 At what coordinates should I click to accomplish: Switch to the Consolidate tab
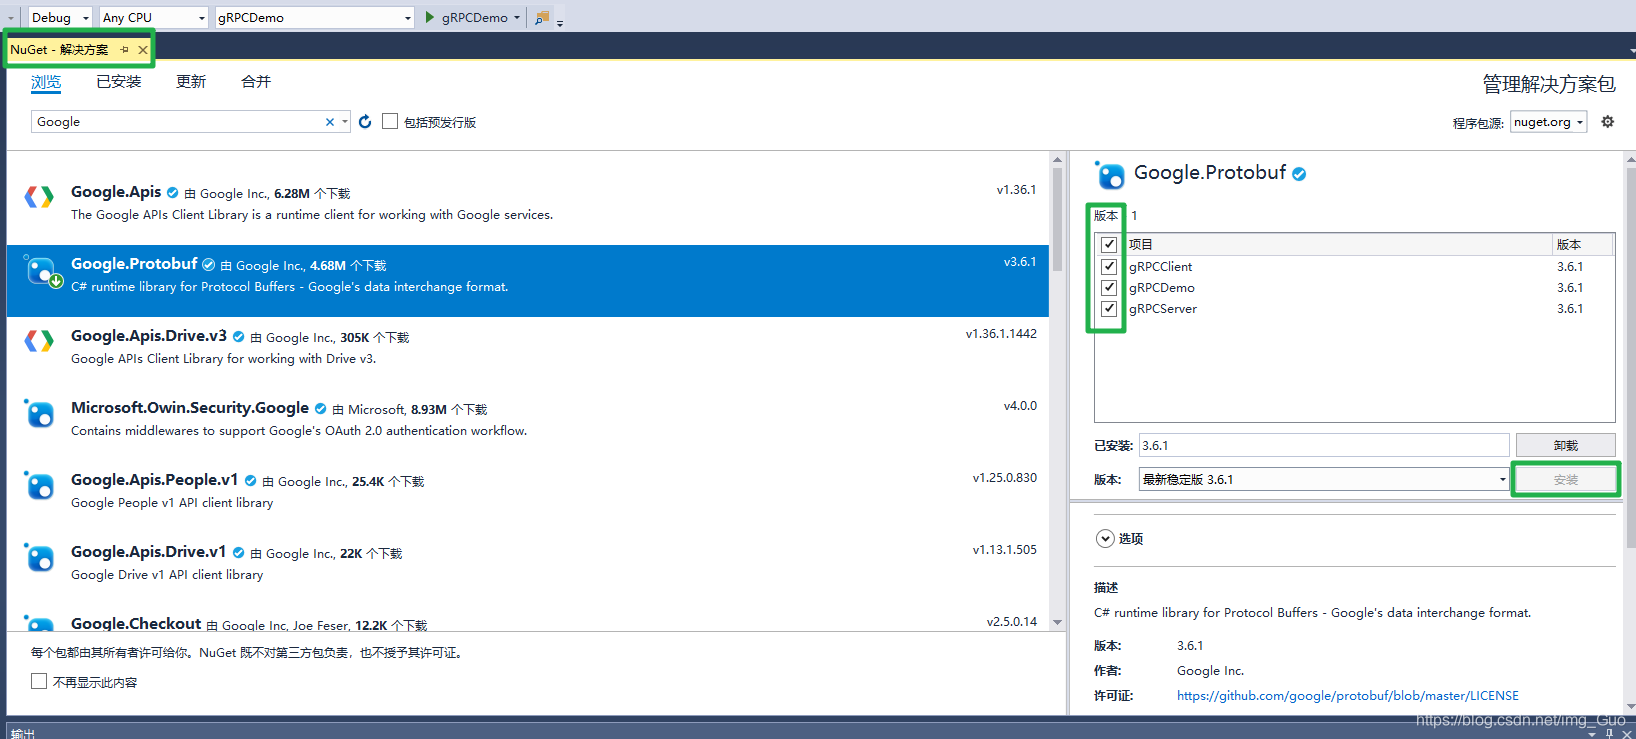pyautogui.click(x=256, y=82)
